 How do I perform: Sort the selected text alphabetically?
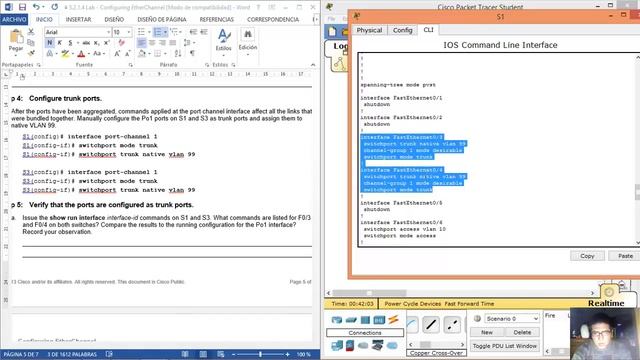pyautogui.click(x=178, y=53)
